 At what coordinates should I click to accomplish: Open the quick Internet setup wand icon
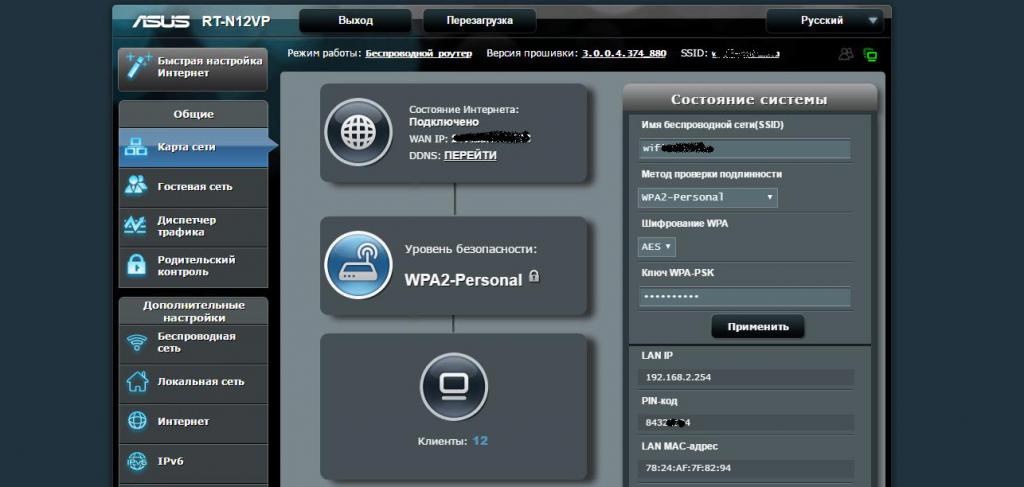coord(138,67)
